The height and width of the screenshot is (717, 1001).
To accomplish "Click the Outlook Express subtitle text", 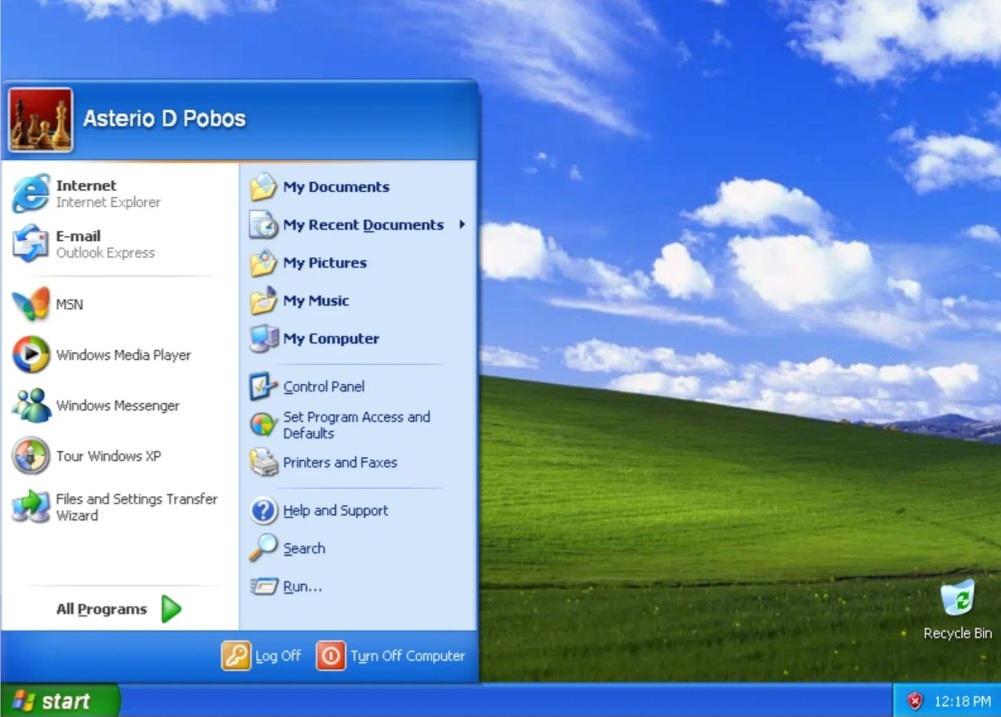I will coord(105,253).
